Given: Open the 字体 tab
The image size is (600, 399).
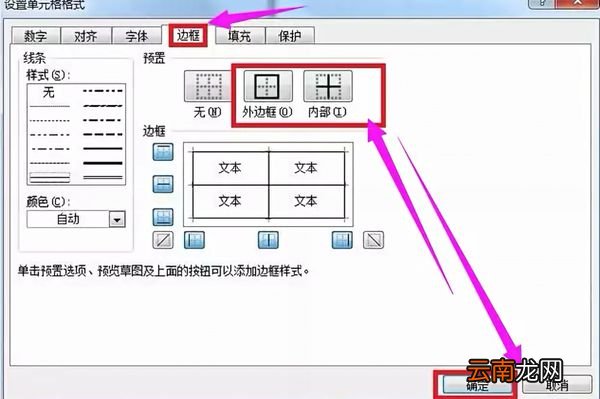Looking at the screenshot, I should [136, 36].
